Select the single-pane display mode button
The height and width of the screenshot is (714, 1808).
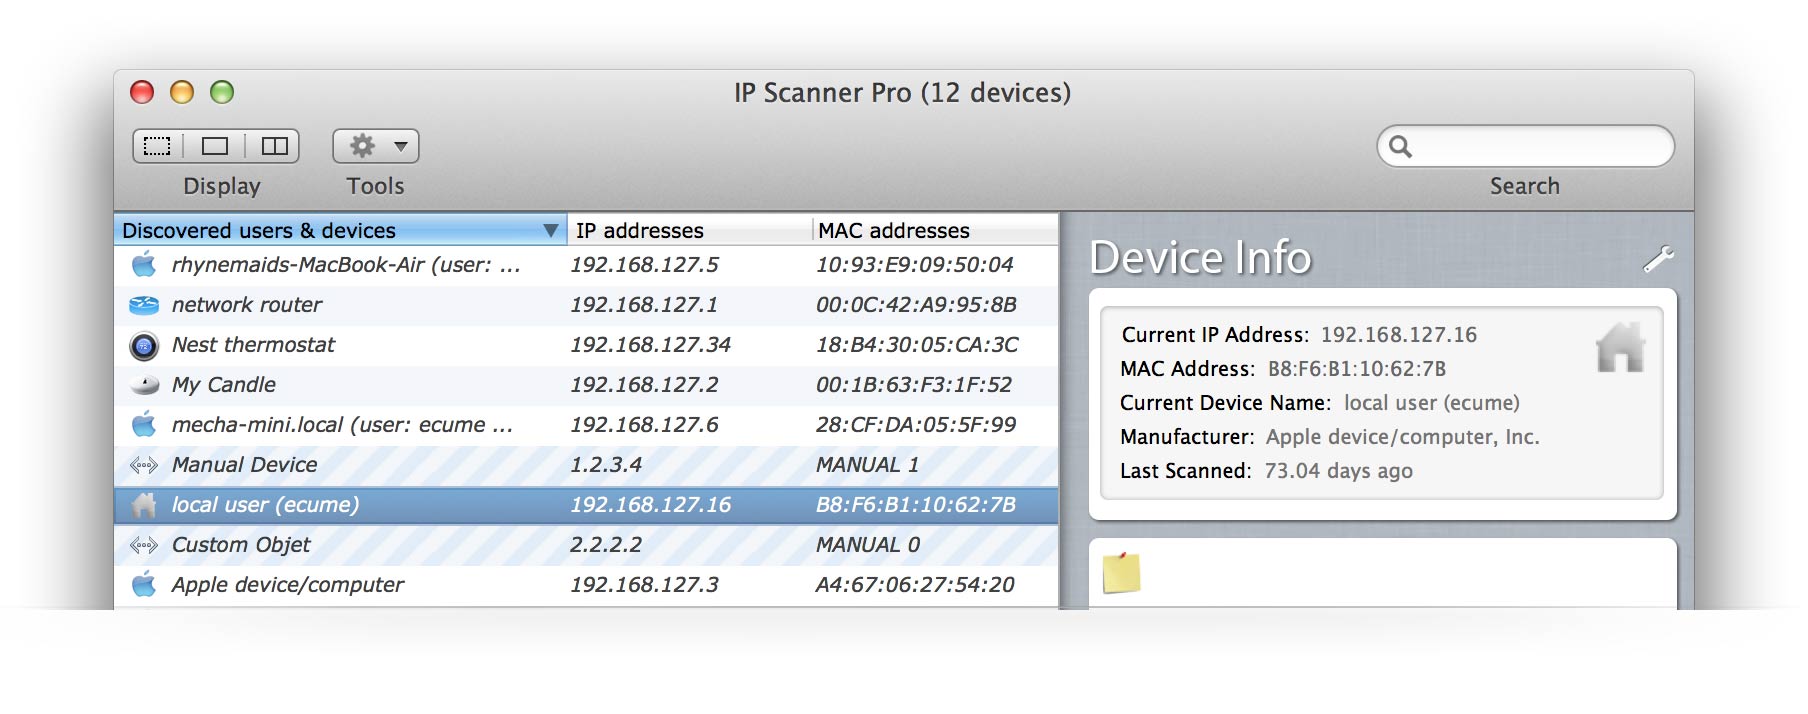coord(215,146)
